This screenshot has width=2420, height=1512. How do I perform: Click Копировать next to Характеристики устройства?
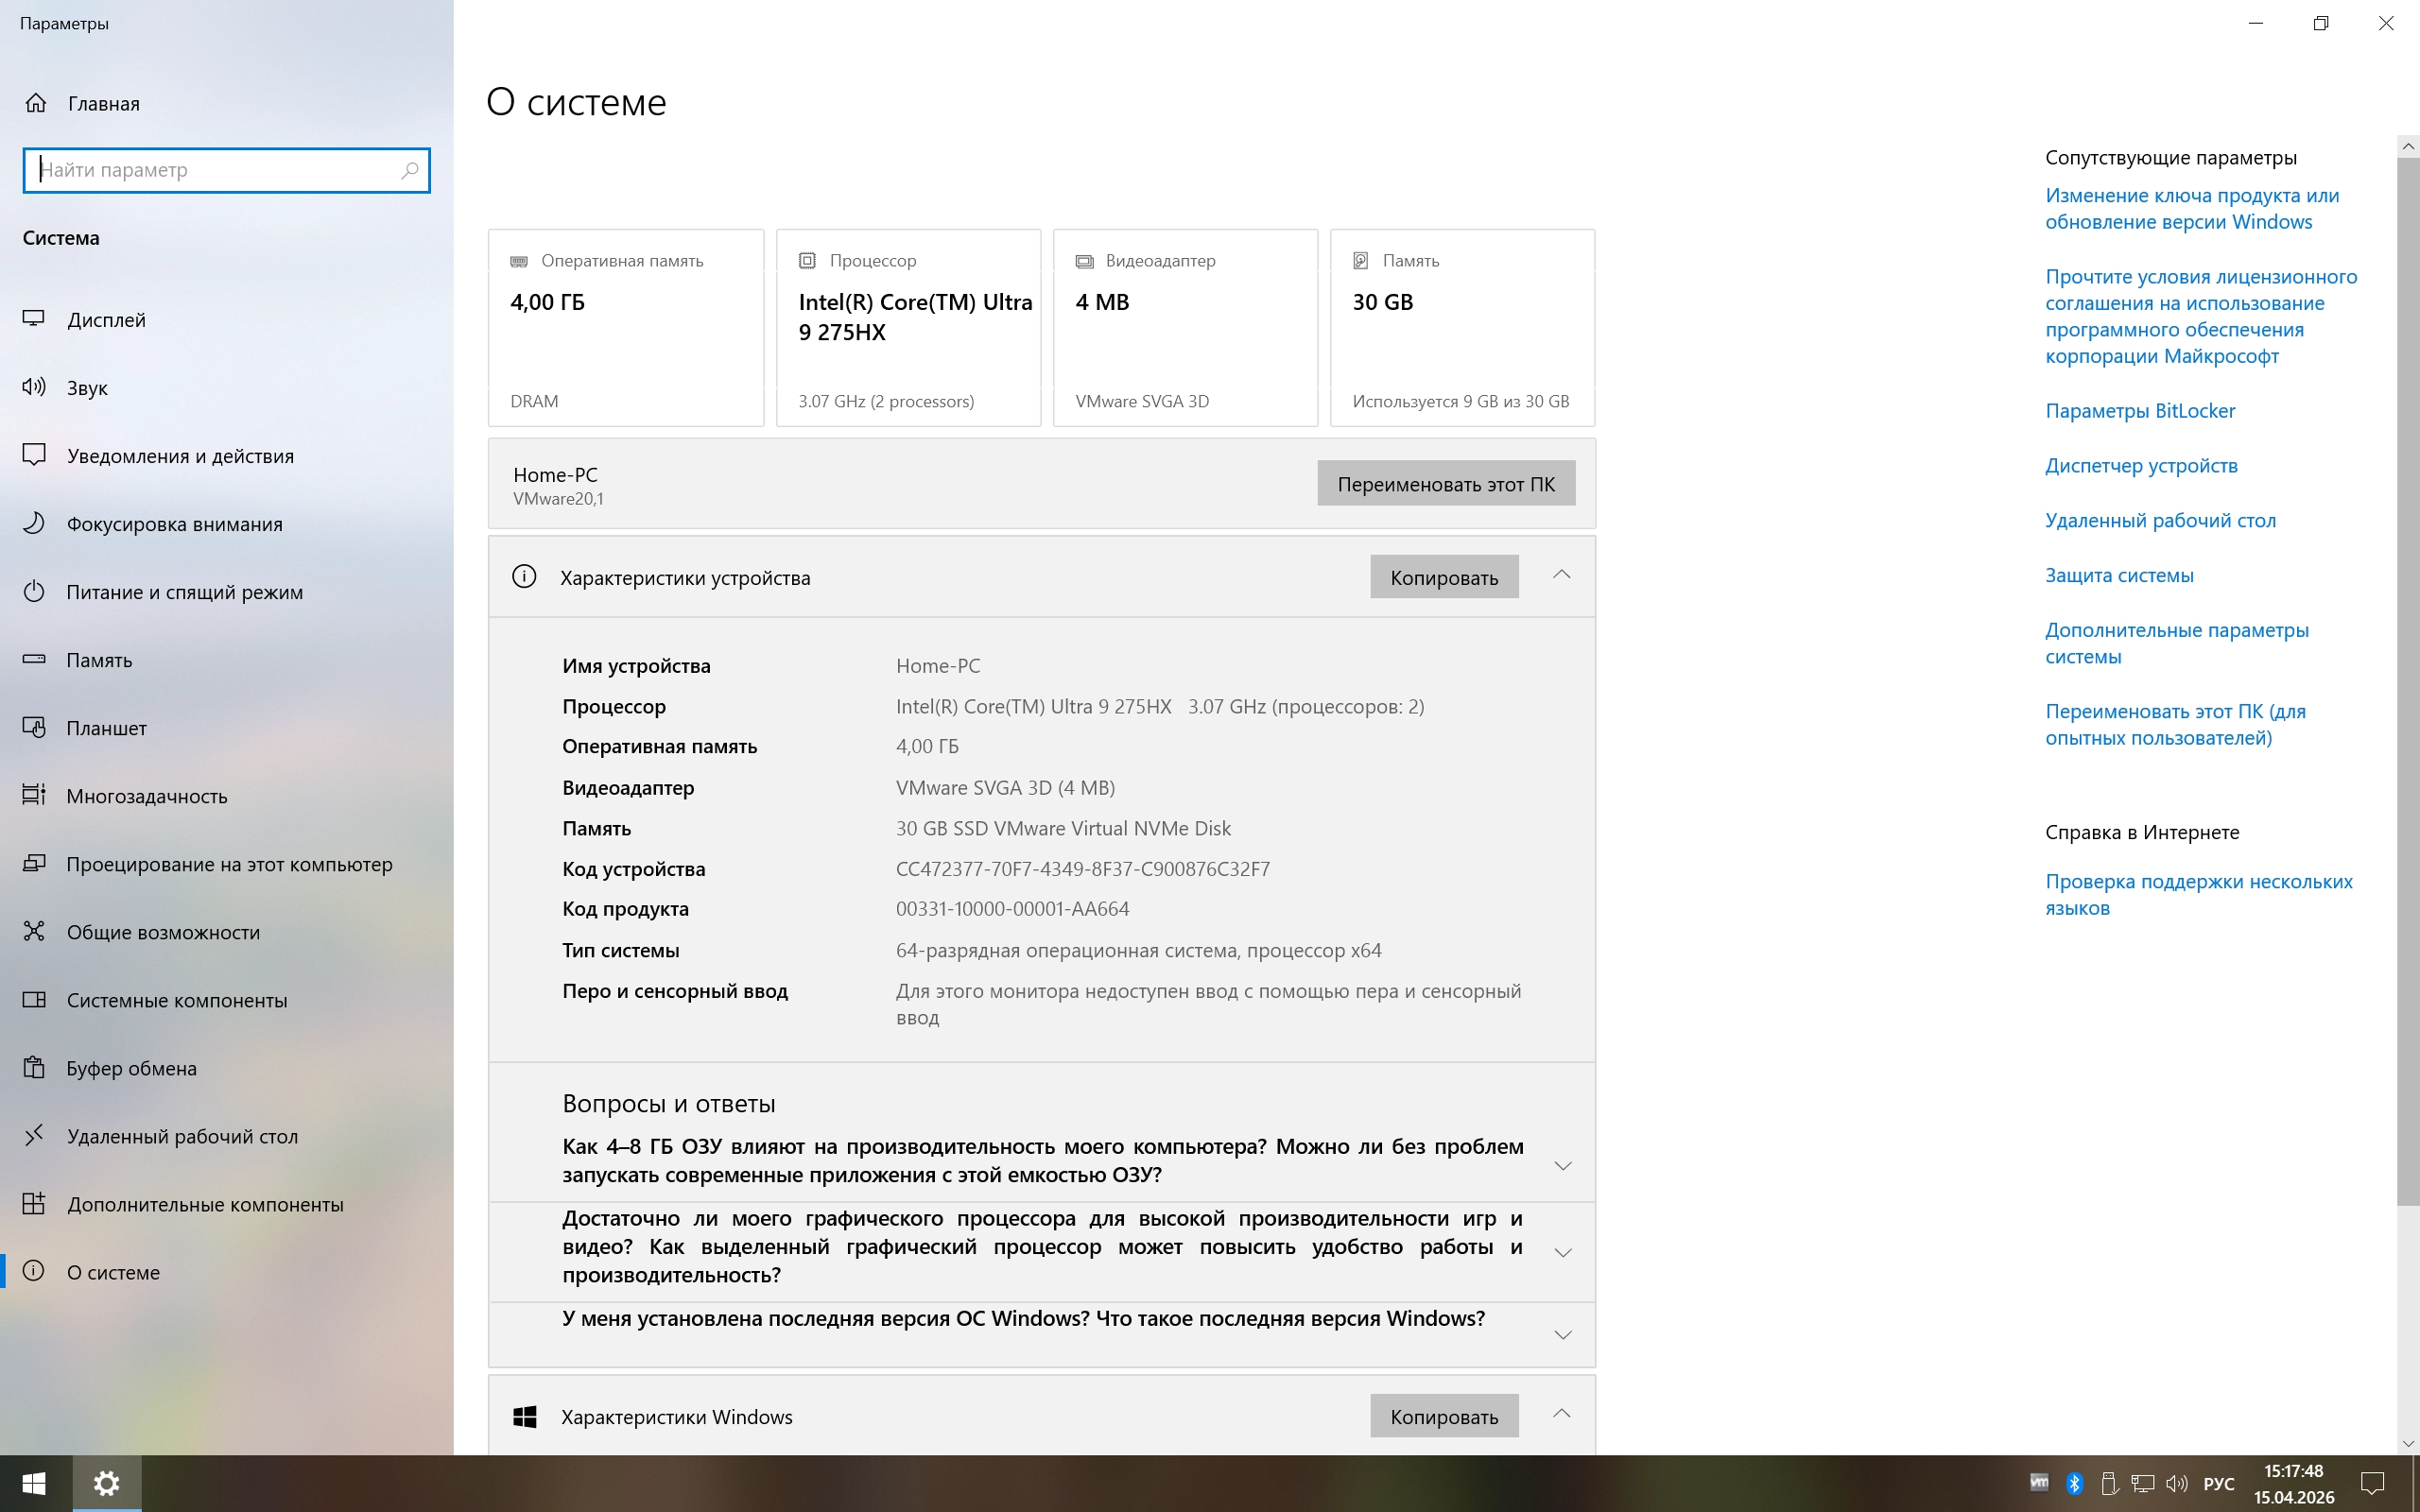point(1443,577)
